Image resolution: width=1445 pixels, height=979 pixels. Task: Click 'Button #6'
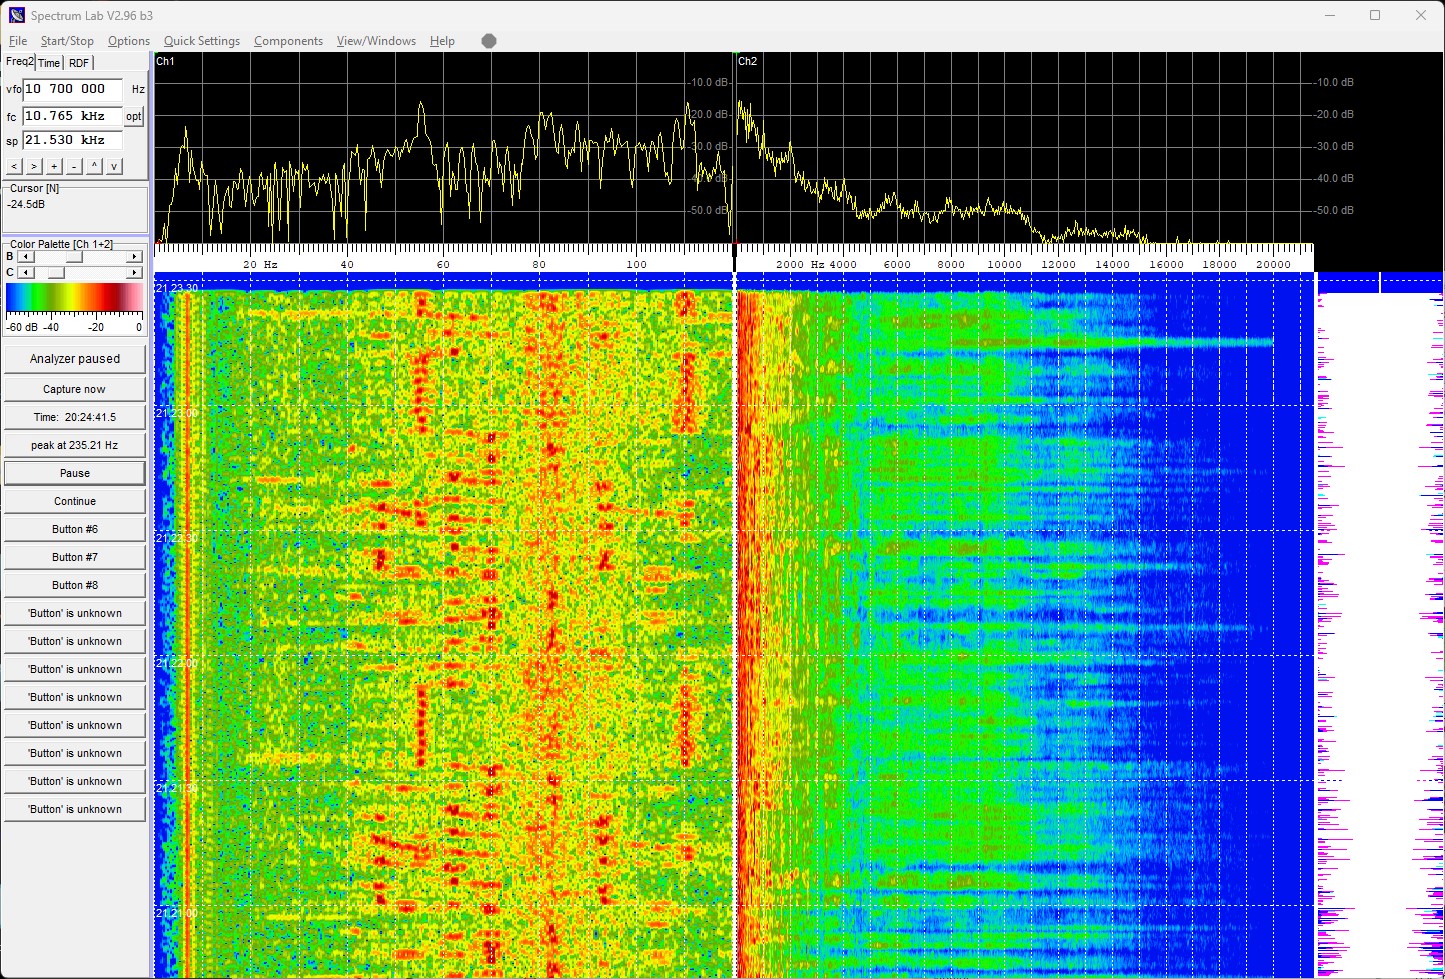point(75,529)
